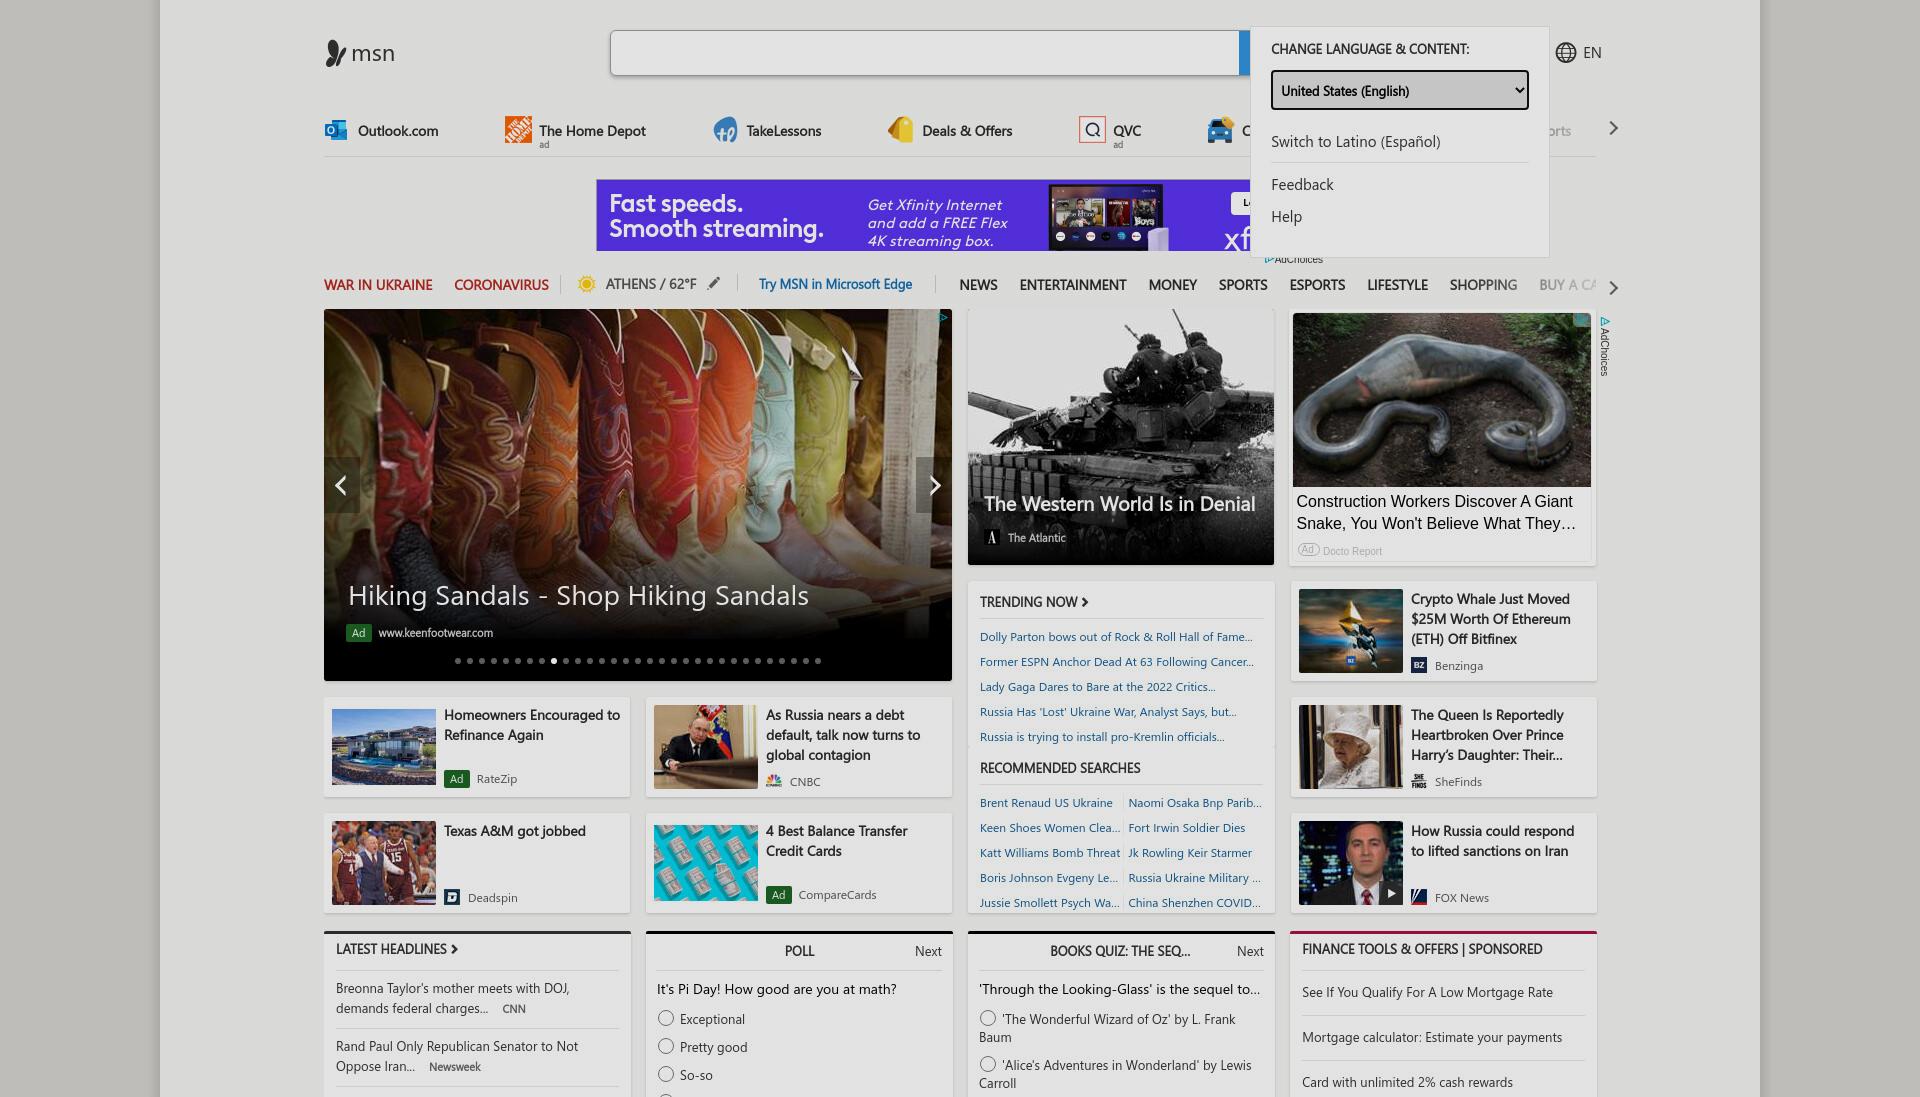Open the ESPORTS category
This screenshot has height=1097, width=1920.
[x=1317, y=285]
